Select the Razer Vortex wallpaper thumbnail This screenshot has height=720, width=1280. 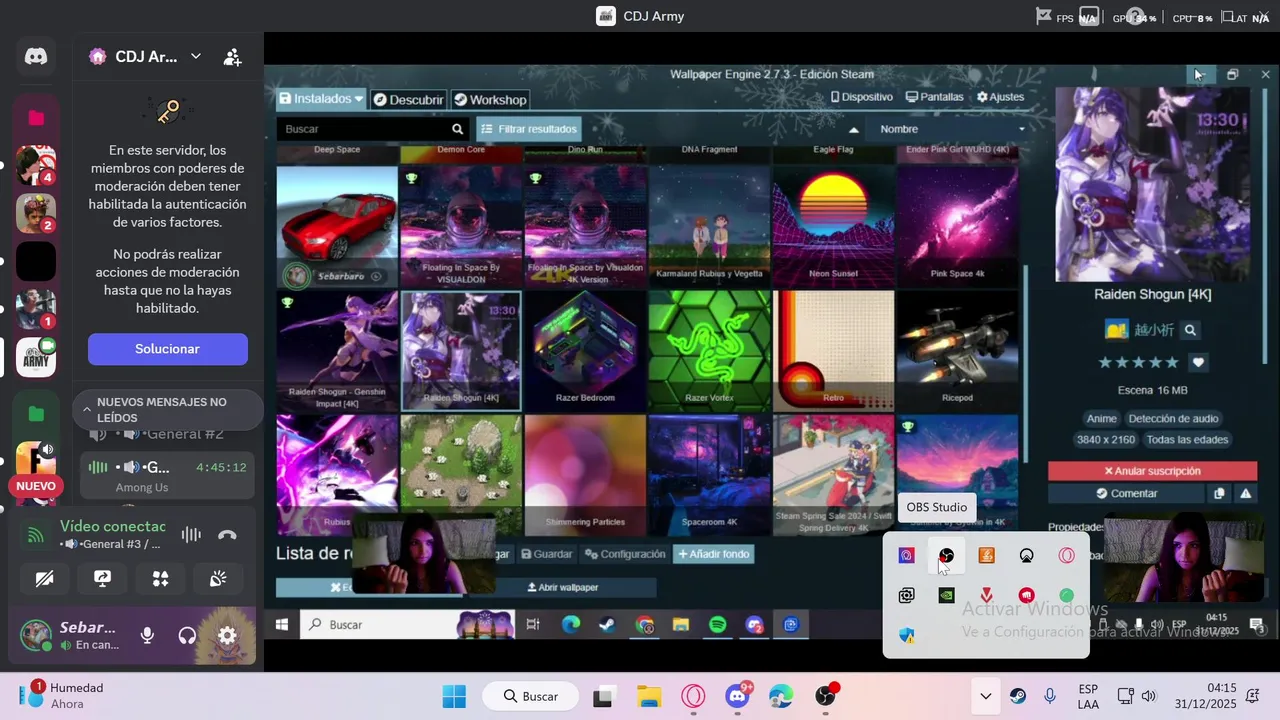pyautogui.click(x=709, y=351)
